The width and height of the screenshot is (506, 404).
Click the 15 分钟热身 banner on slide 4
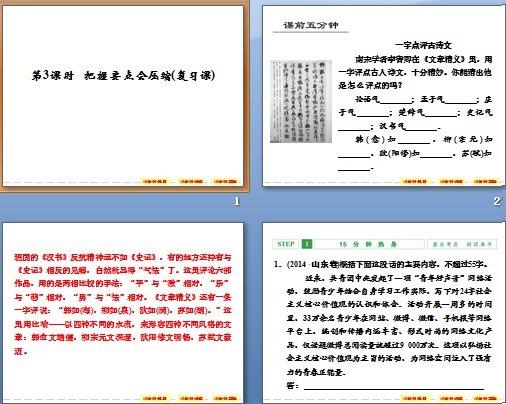click(x=369, y=244)
